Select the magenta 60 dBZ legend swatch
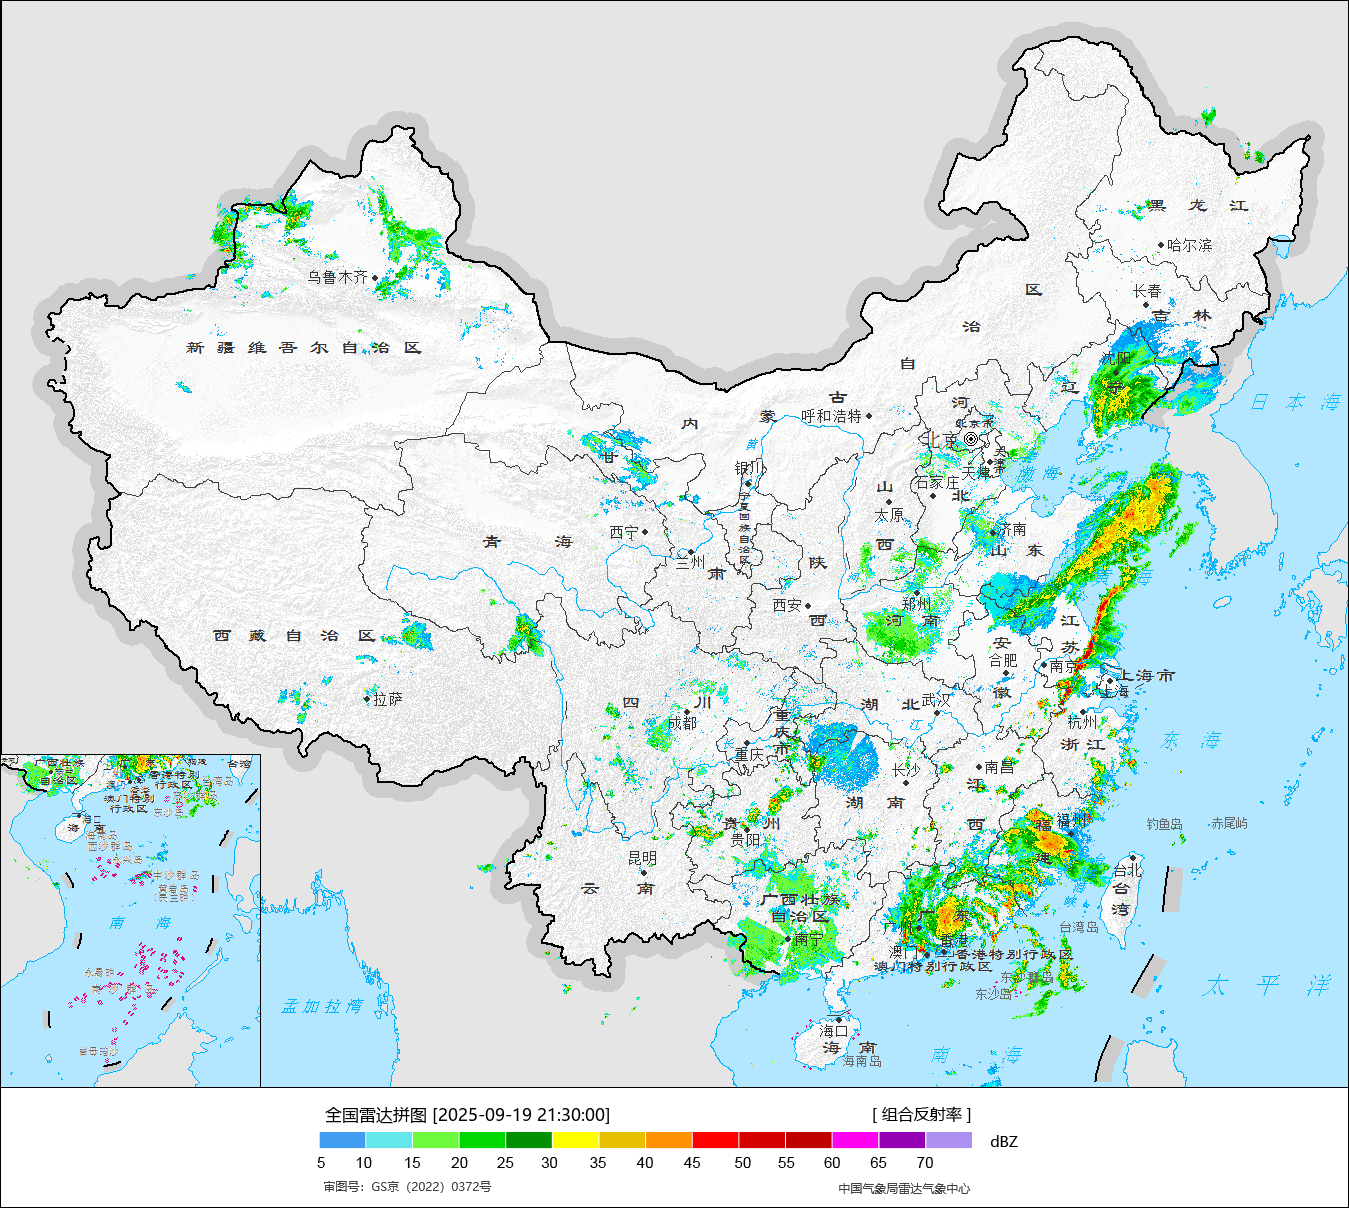Screen dimensions: 1349x1208 click(855, 1140)
